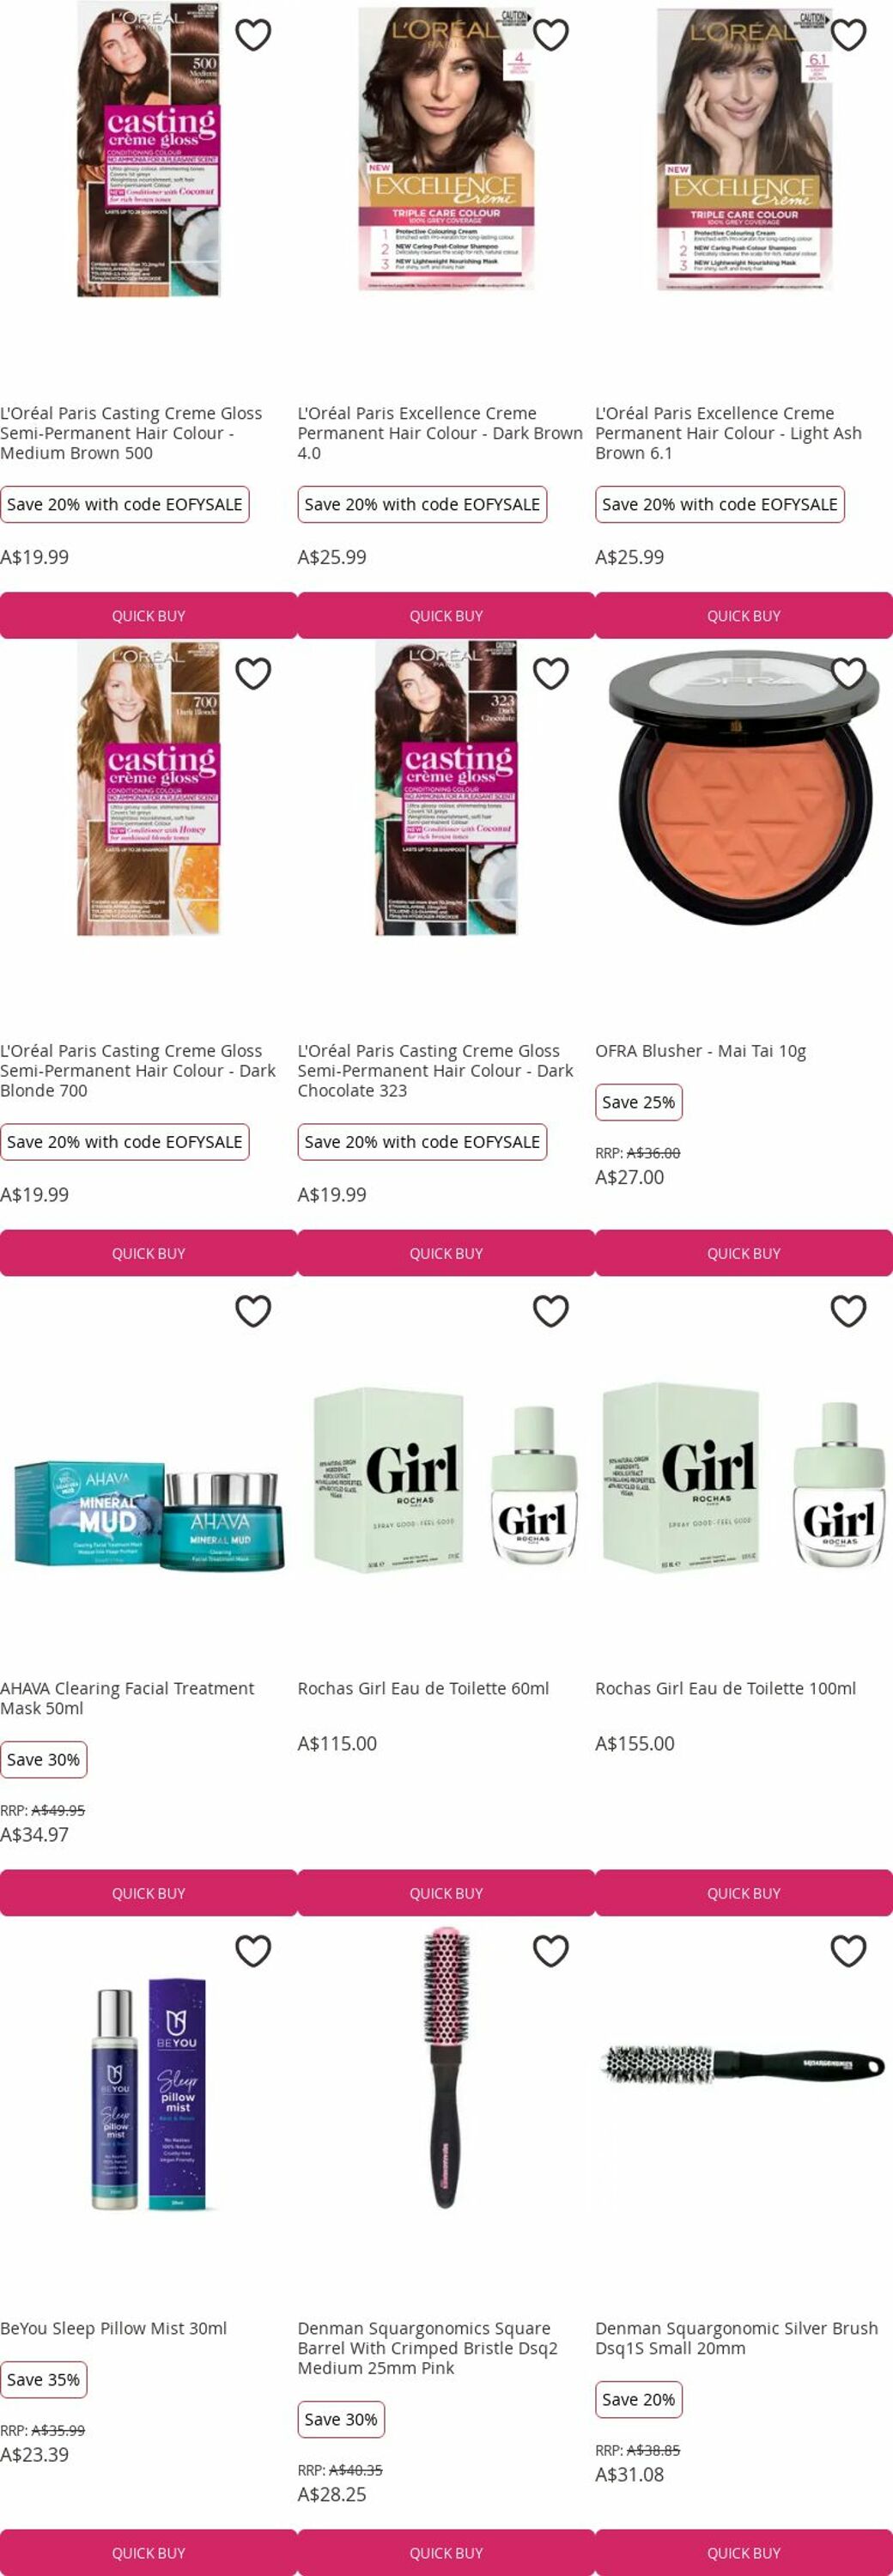Heart the AHAVA Clearing Facial Treatment Mask
This screenshot has height=2576, width=893.
253,1311
